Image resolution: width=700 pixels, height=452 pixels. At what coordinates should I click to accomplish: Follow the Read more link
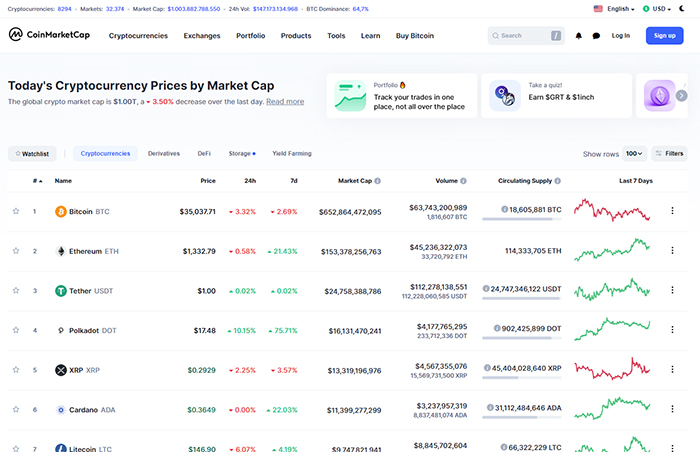point(285,101)
